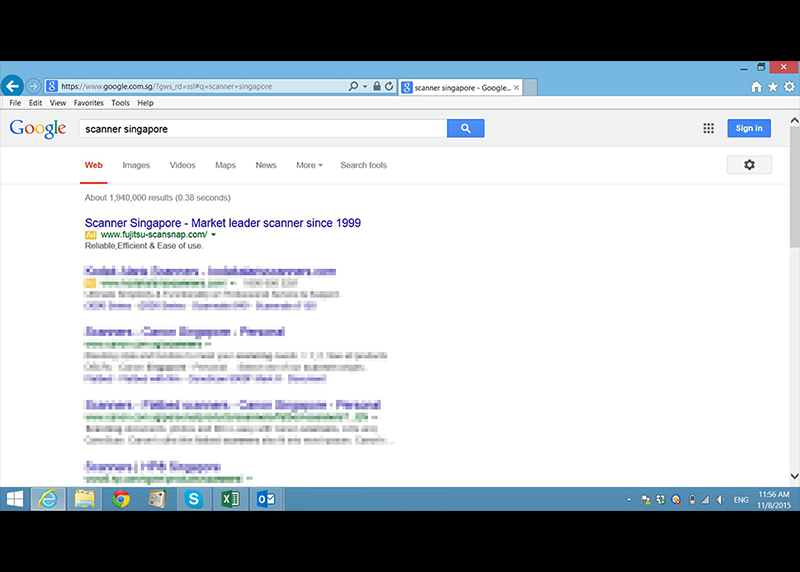Click the Sign in button
The image size is (800, 572).
coord(749,128)
